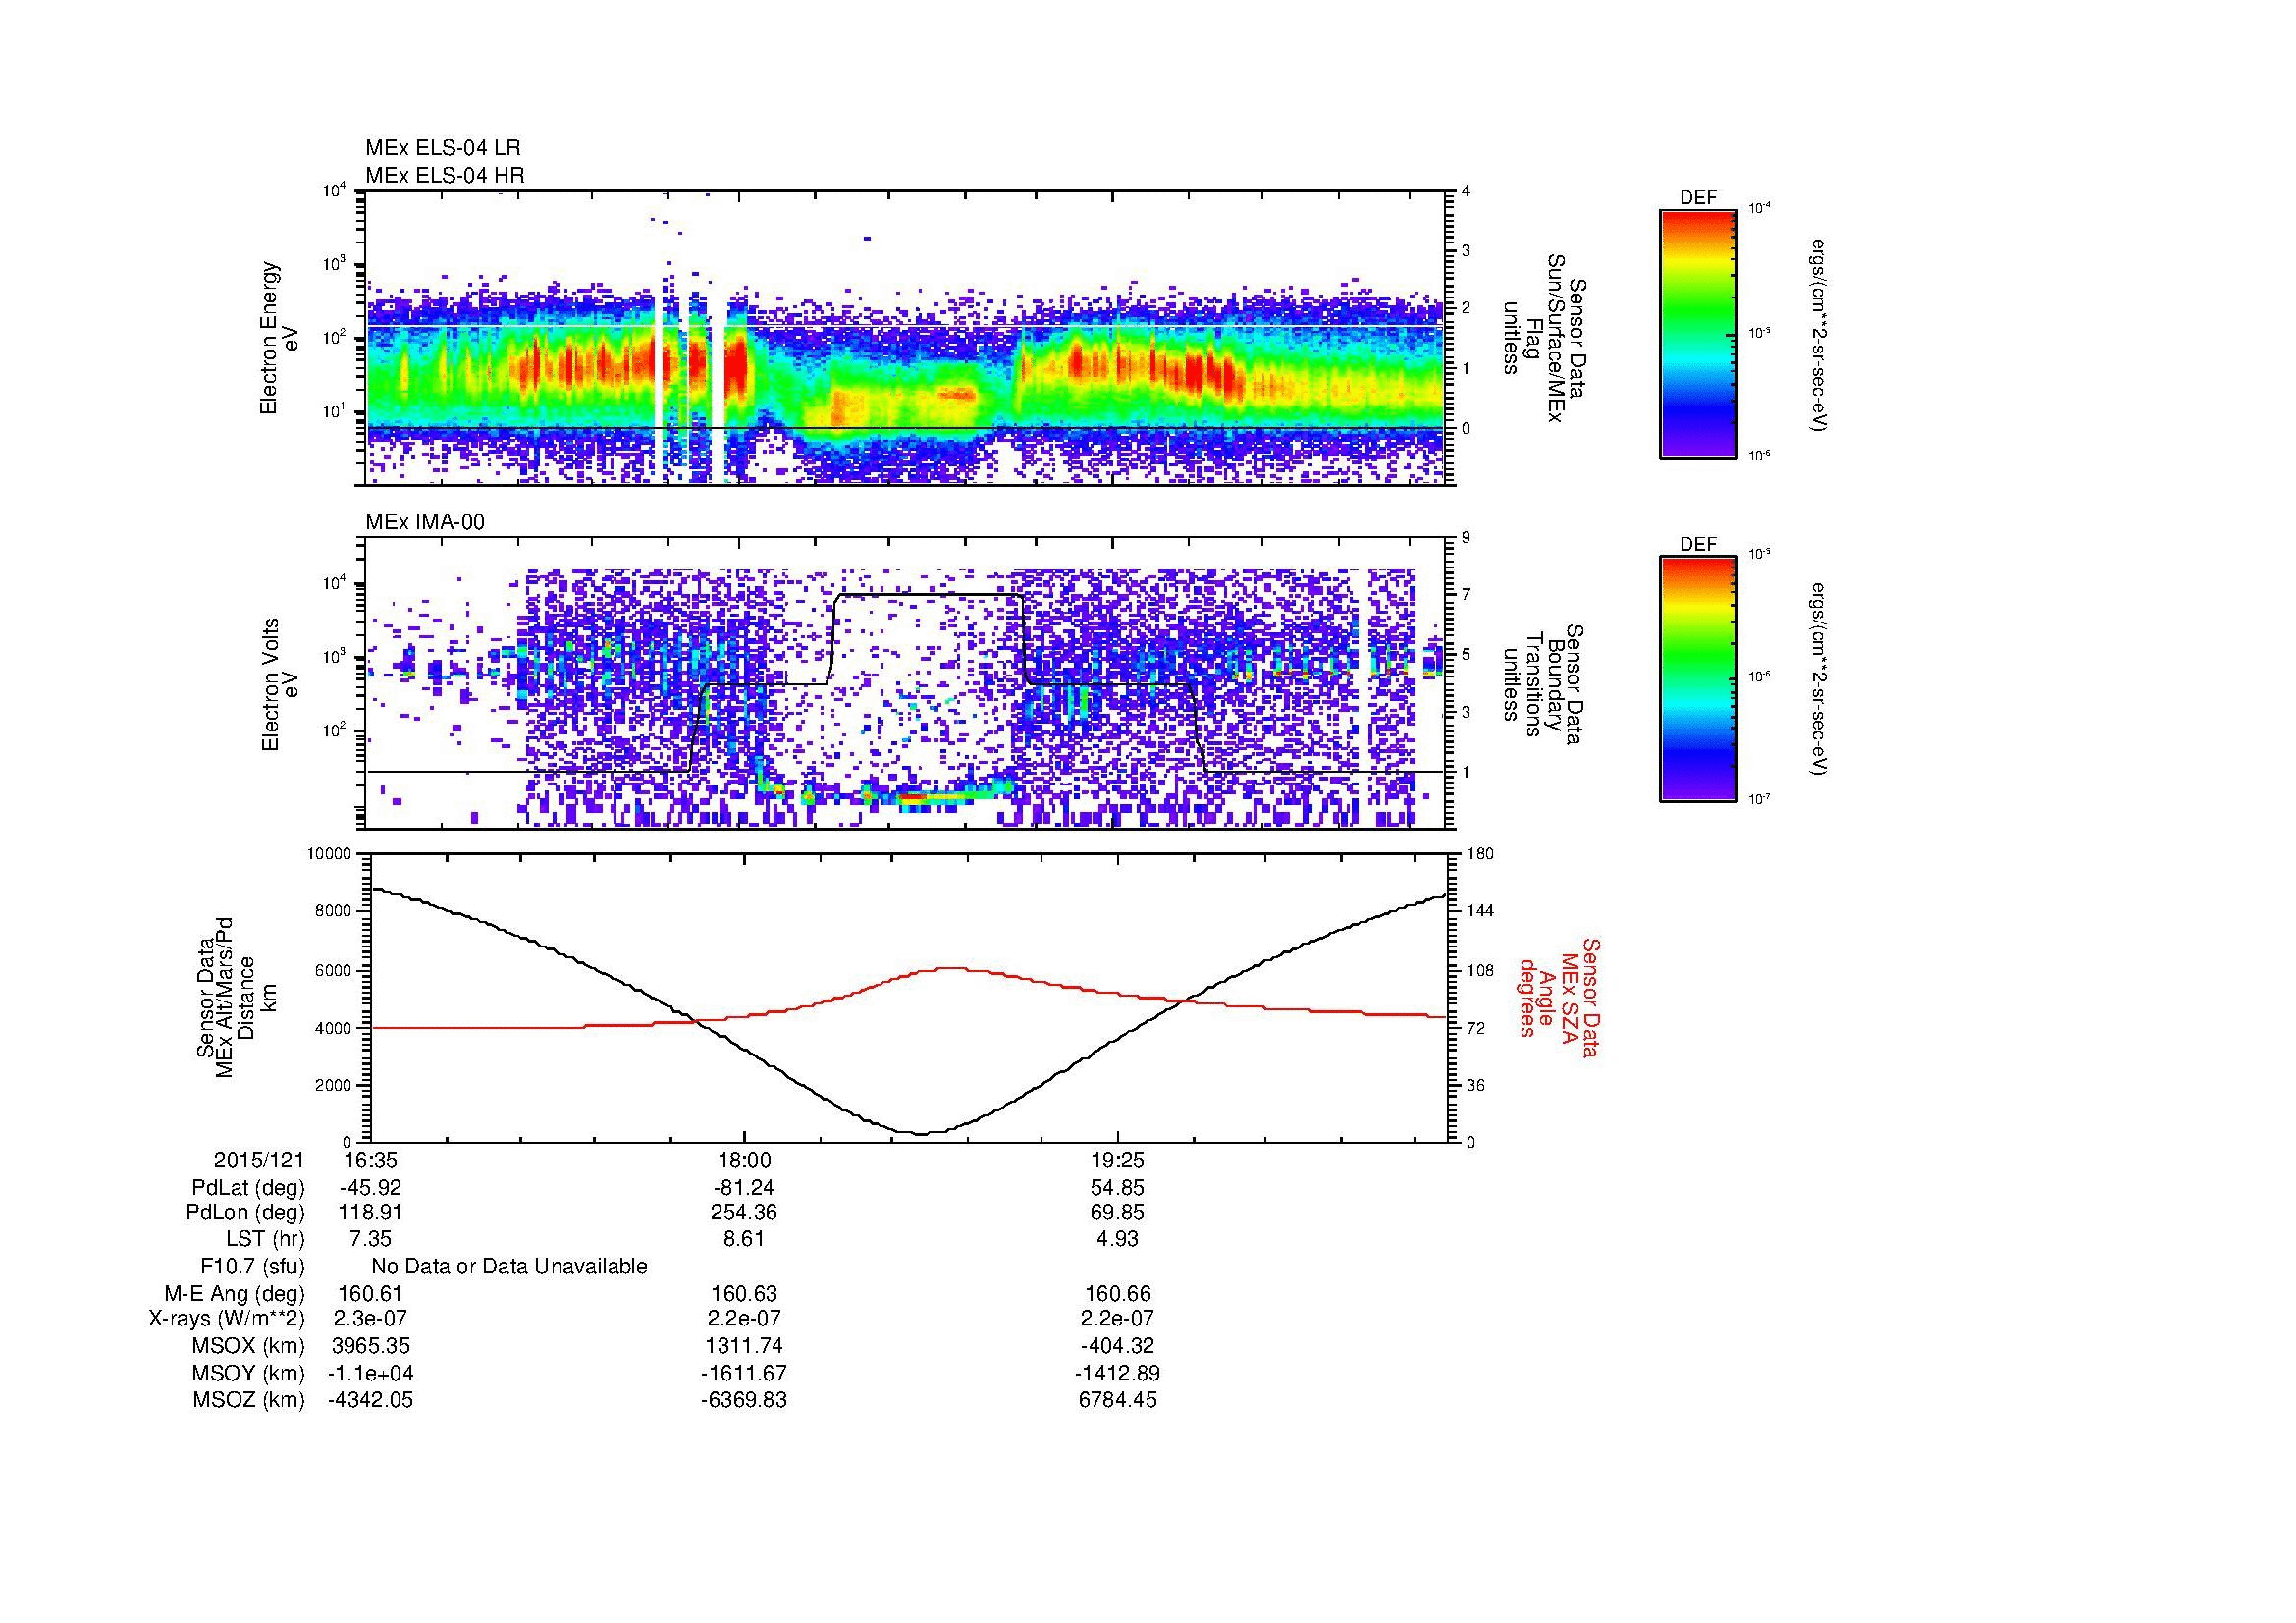Click LST value '4.93'
Viewport: 2296px width, 1623px height.
[x=1119, y=1239]
